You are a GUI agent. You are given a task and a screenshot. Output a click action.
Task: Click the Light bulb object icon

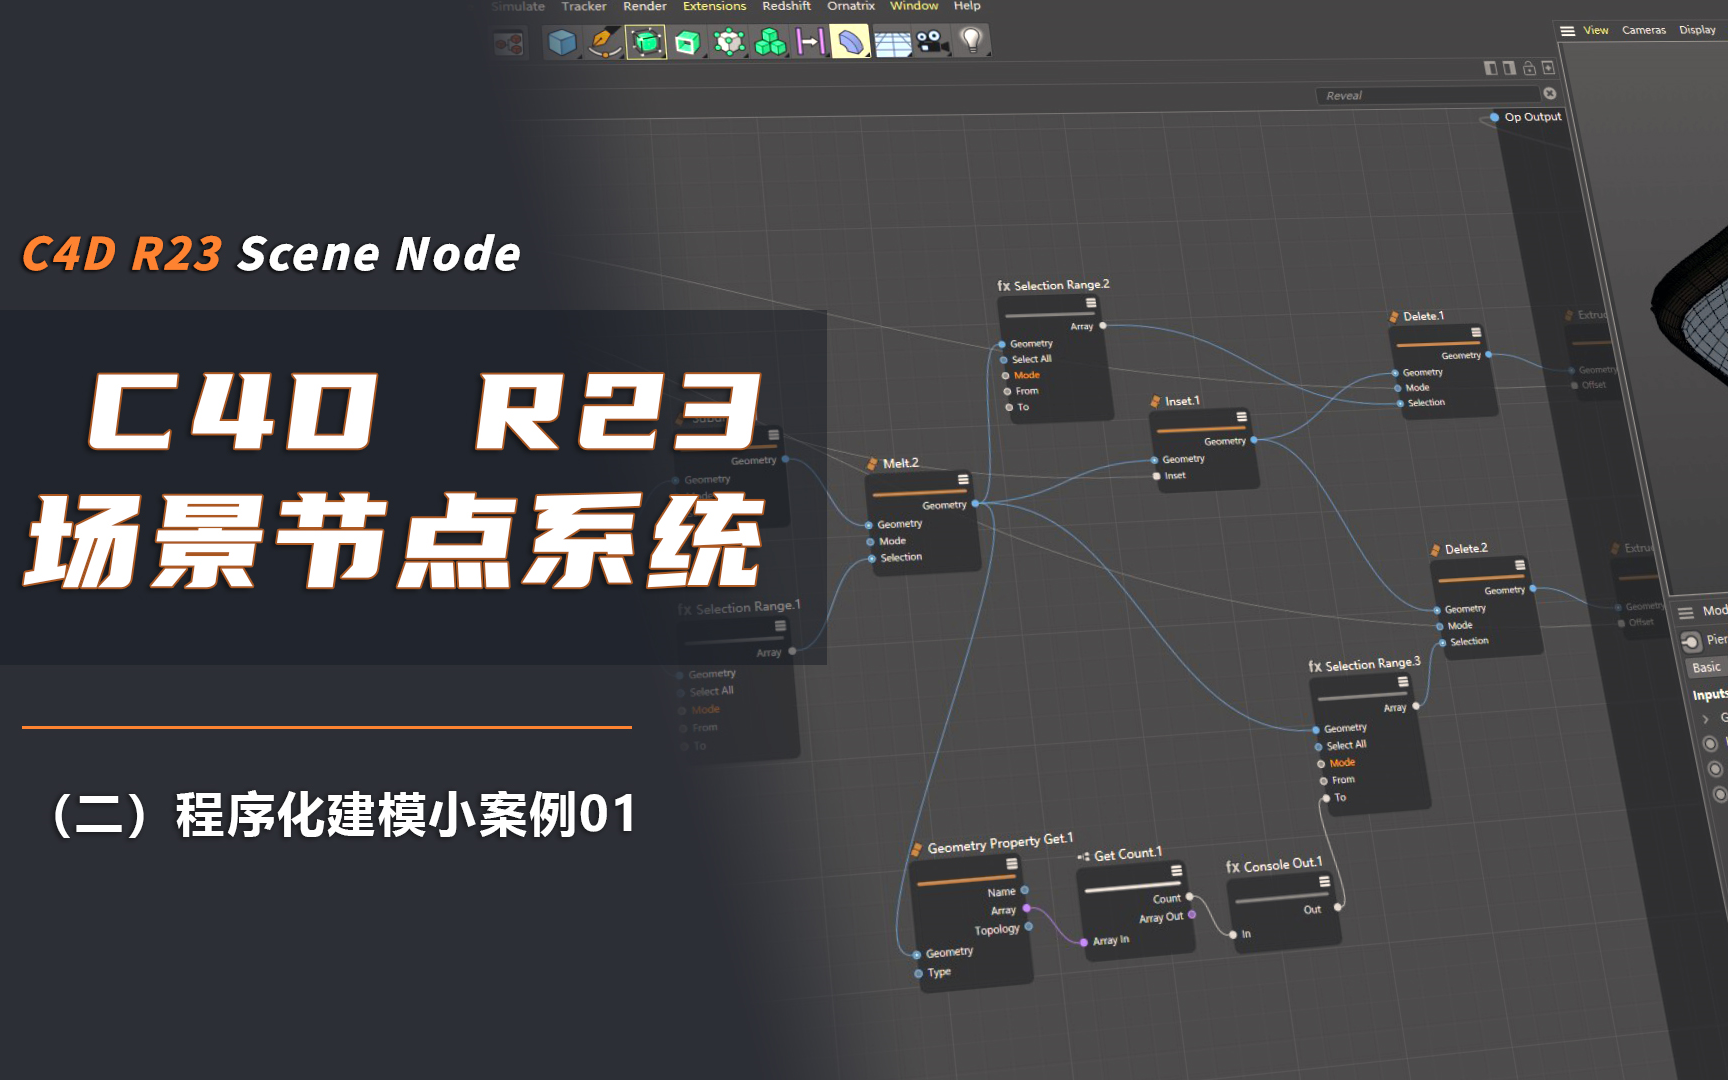(x=972, y=41)
